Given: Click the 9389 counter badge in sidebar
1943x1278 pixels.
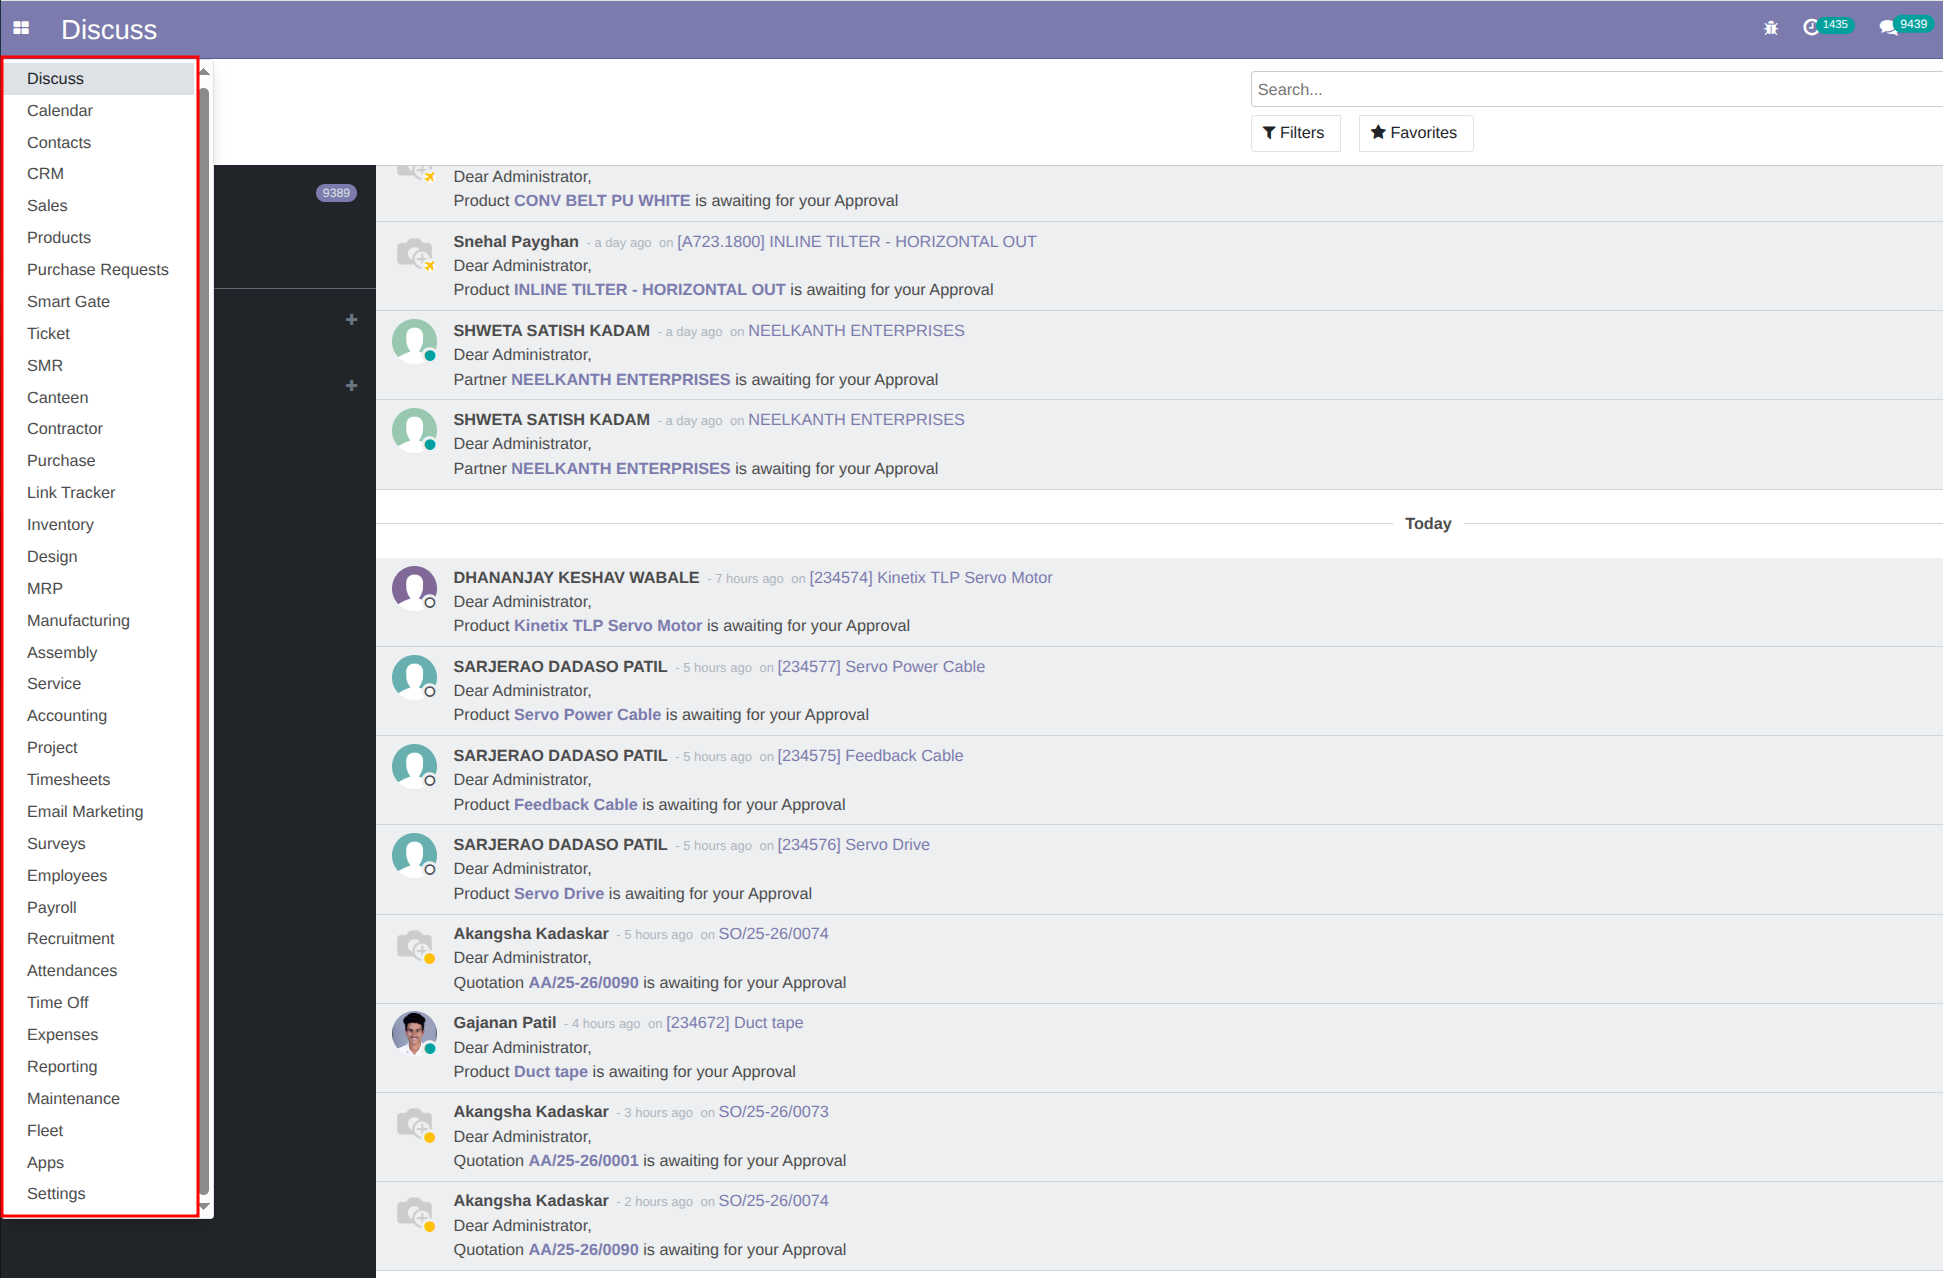Looking at the screenshot, I should point(336,193).
